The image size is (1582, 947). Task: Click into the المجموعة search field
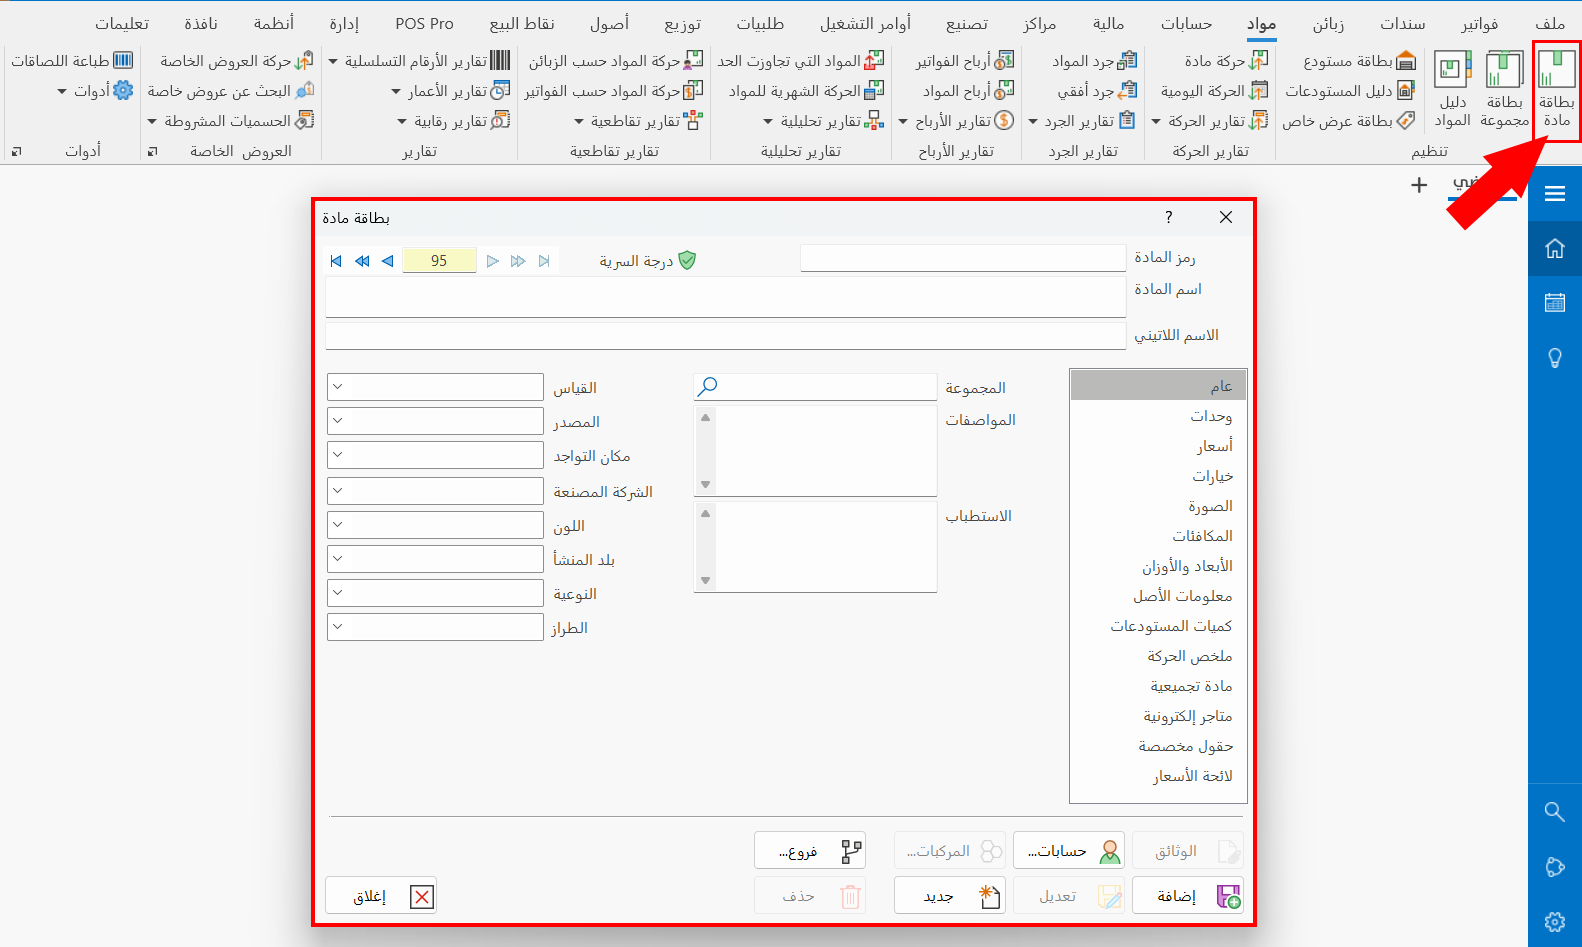(815, 387)
